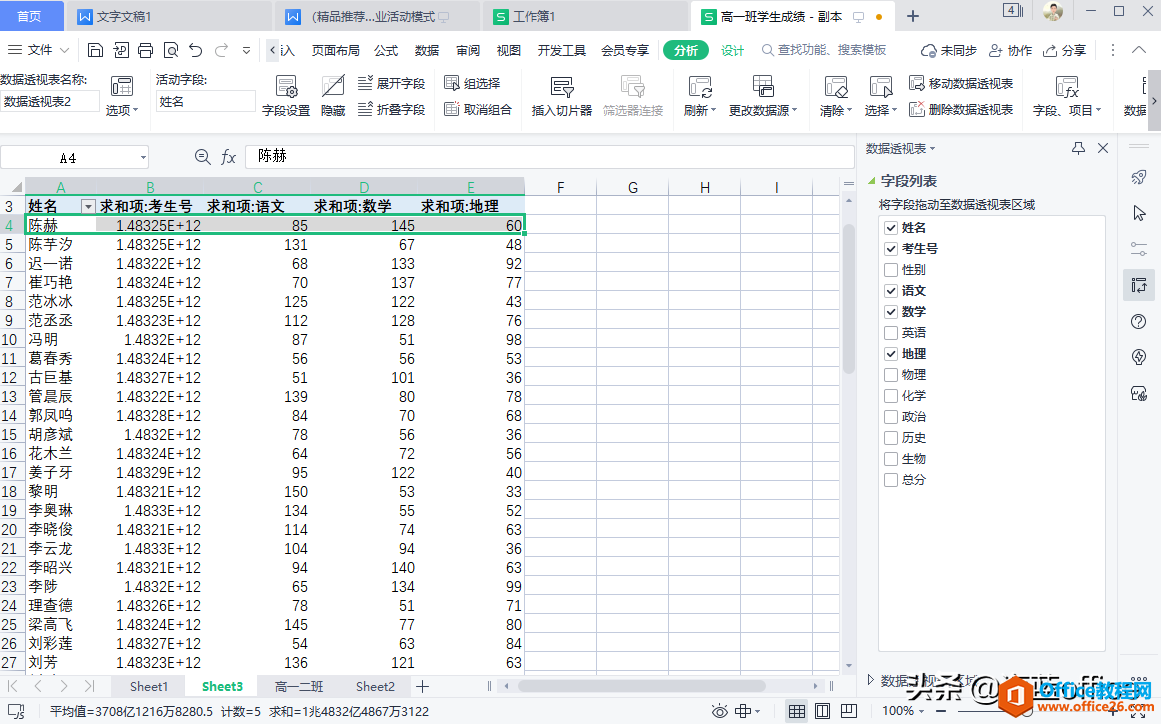The width and height of the screenshot is (1161, 724).
Task: Open a new tab with plus button
Action: pos(913,16)
